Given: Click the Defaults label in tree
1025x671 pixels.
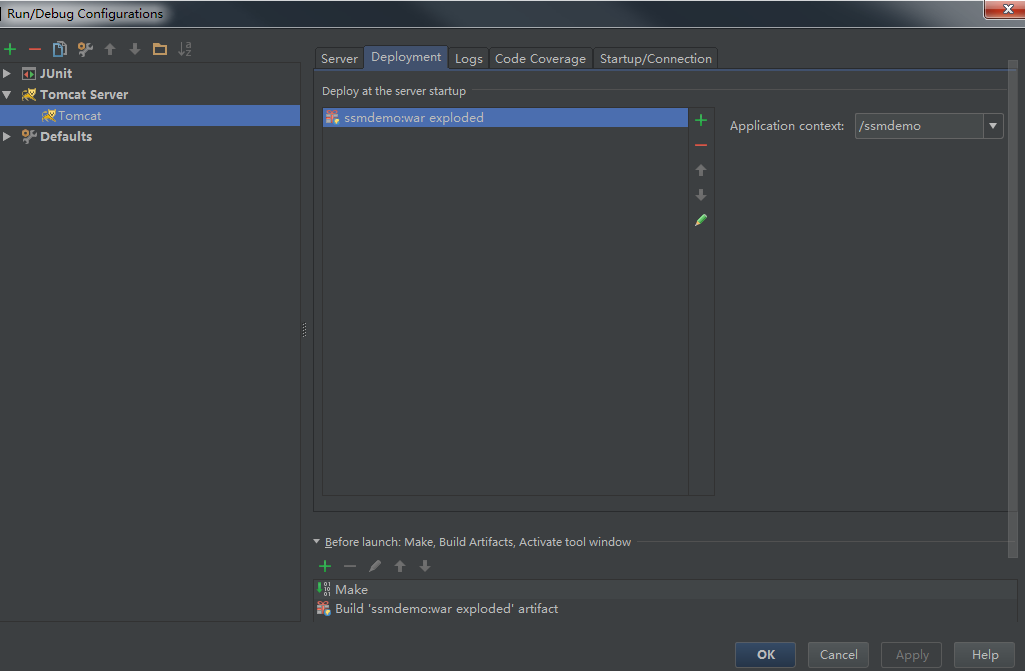Looking at the screenshot, I should click(66, 137).
